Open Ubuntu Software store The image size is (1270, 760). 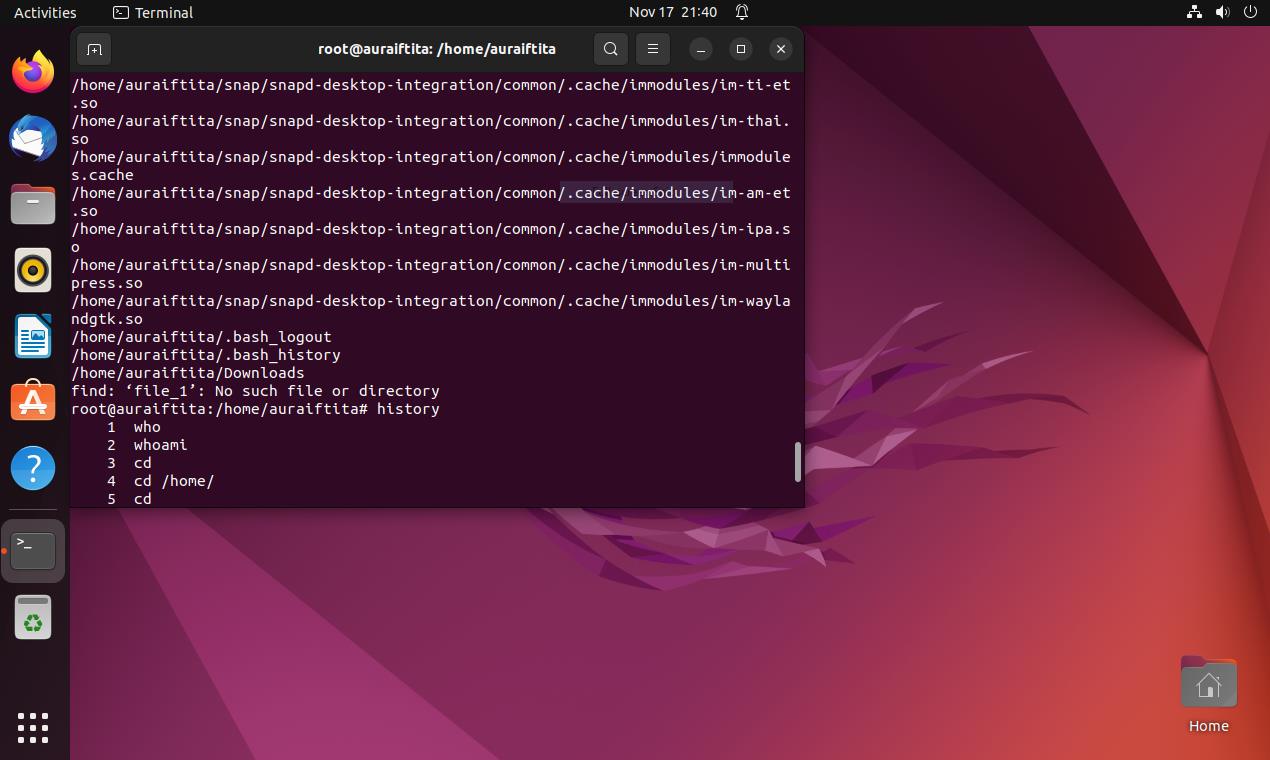tap(33, 402)
